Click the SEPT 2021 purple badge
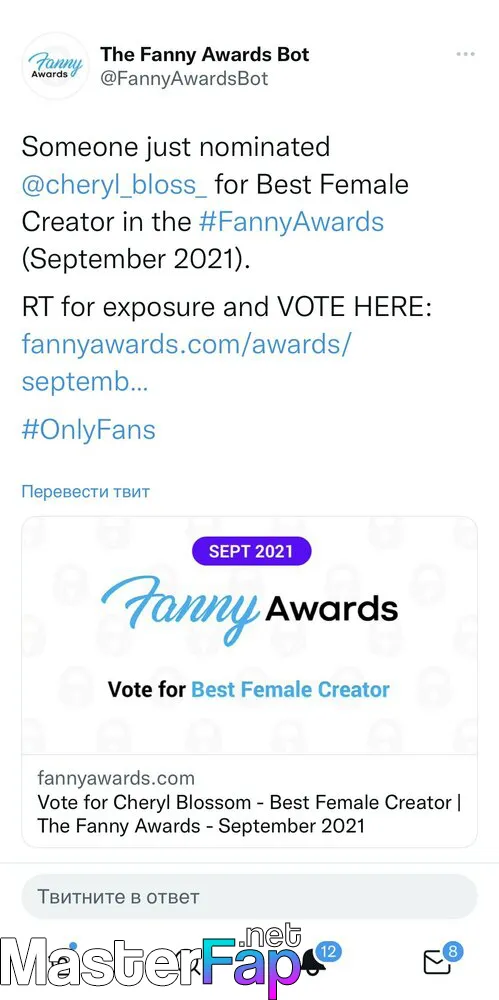 [251, 552]
